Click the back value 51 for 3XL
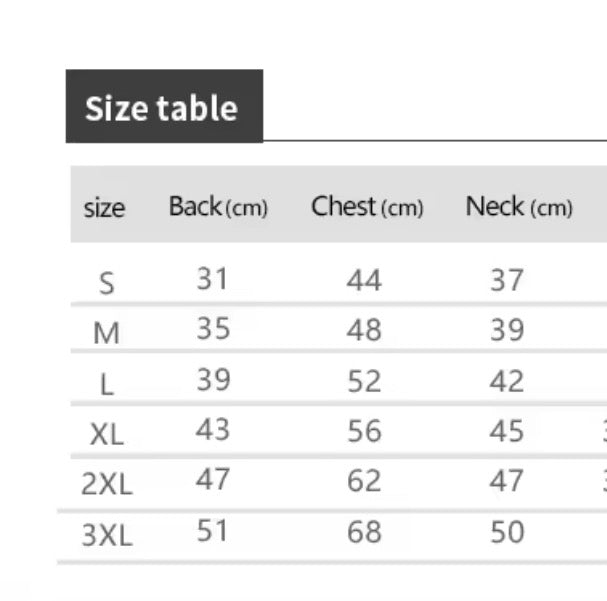Image resolution: width=607 pixels, height=601 pixels. point(212,530)
